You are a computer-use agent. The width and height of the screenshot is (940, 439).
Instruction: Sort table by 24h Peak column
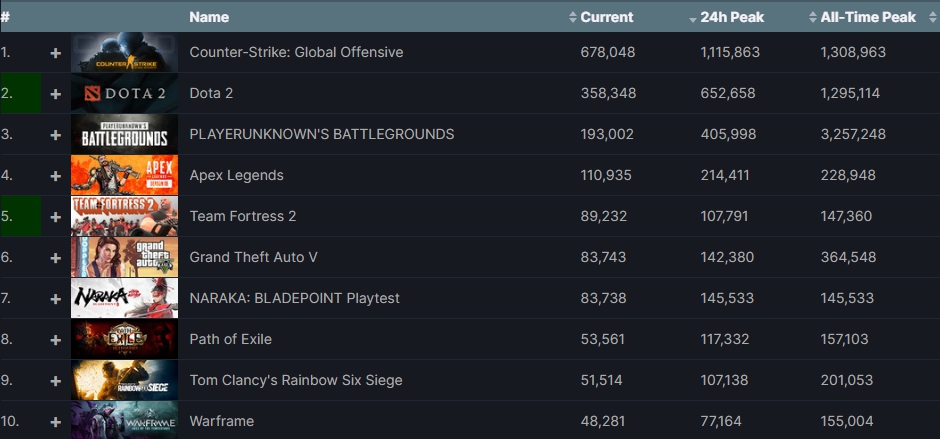(729, 17)
